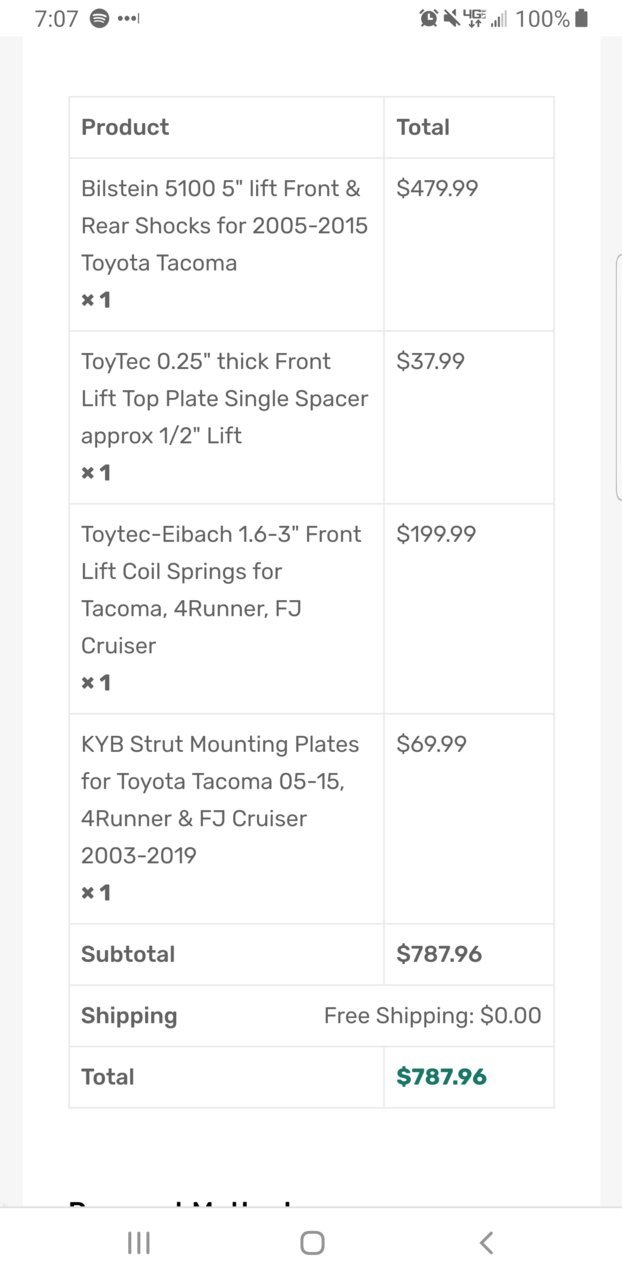Screen dimensions: 622x1279
Task: Tap the green $787.96 total amount
Action: coord(441,1077)
